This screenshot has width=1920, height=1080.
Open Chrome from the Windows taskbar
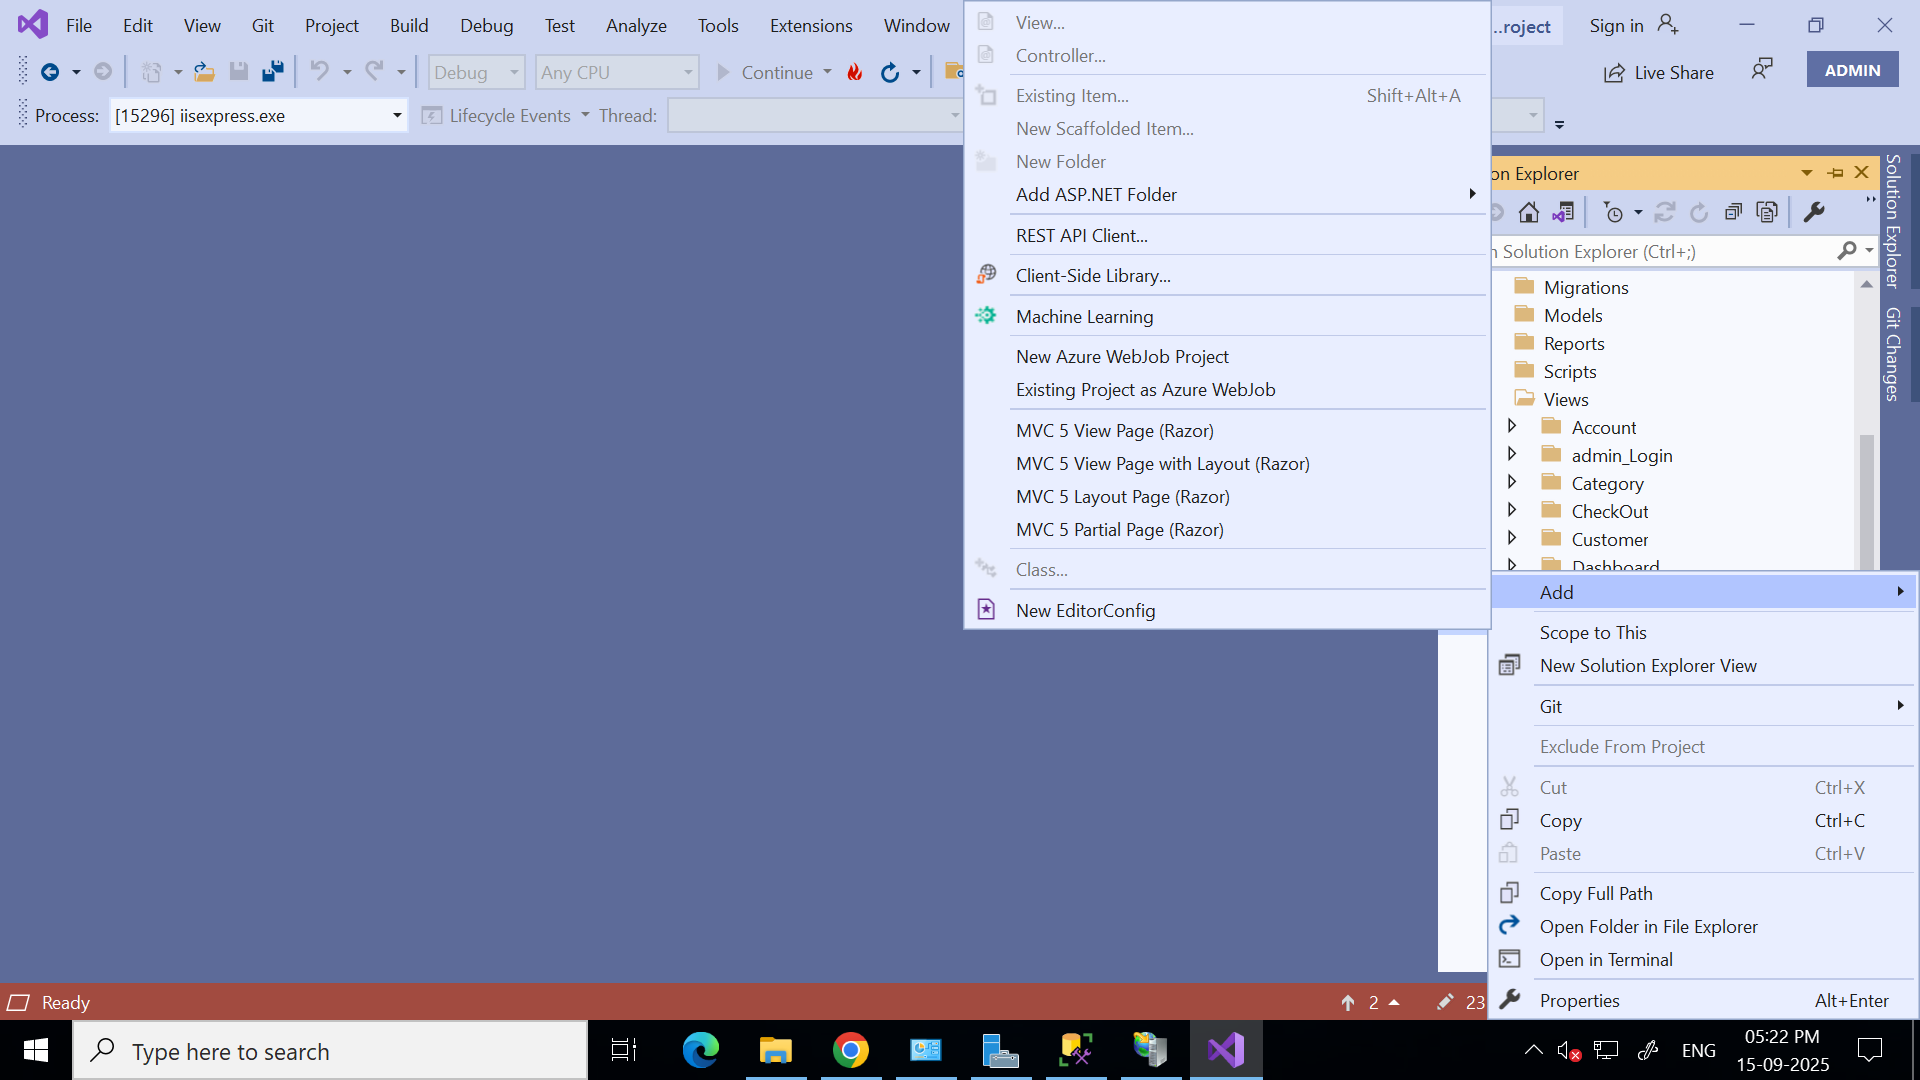tap(850, 1051)
